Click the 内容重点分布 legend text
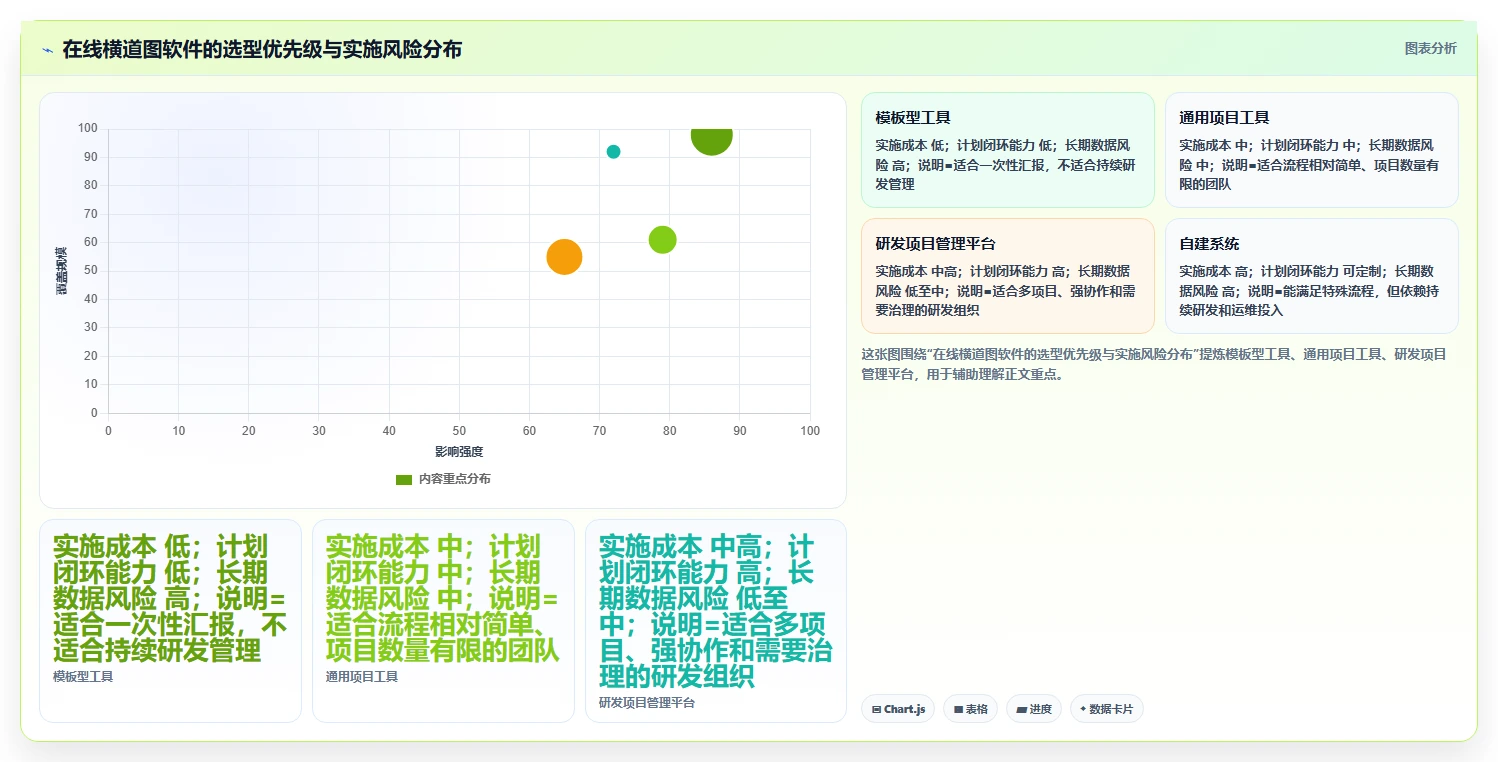 coord(455,479)
